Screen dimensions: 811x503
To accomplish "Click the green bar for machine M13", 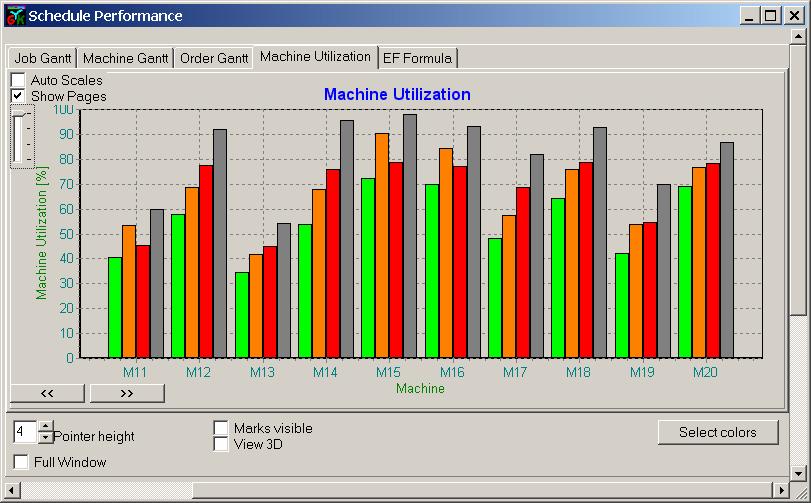I will (242, 315).
